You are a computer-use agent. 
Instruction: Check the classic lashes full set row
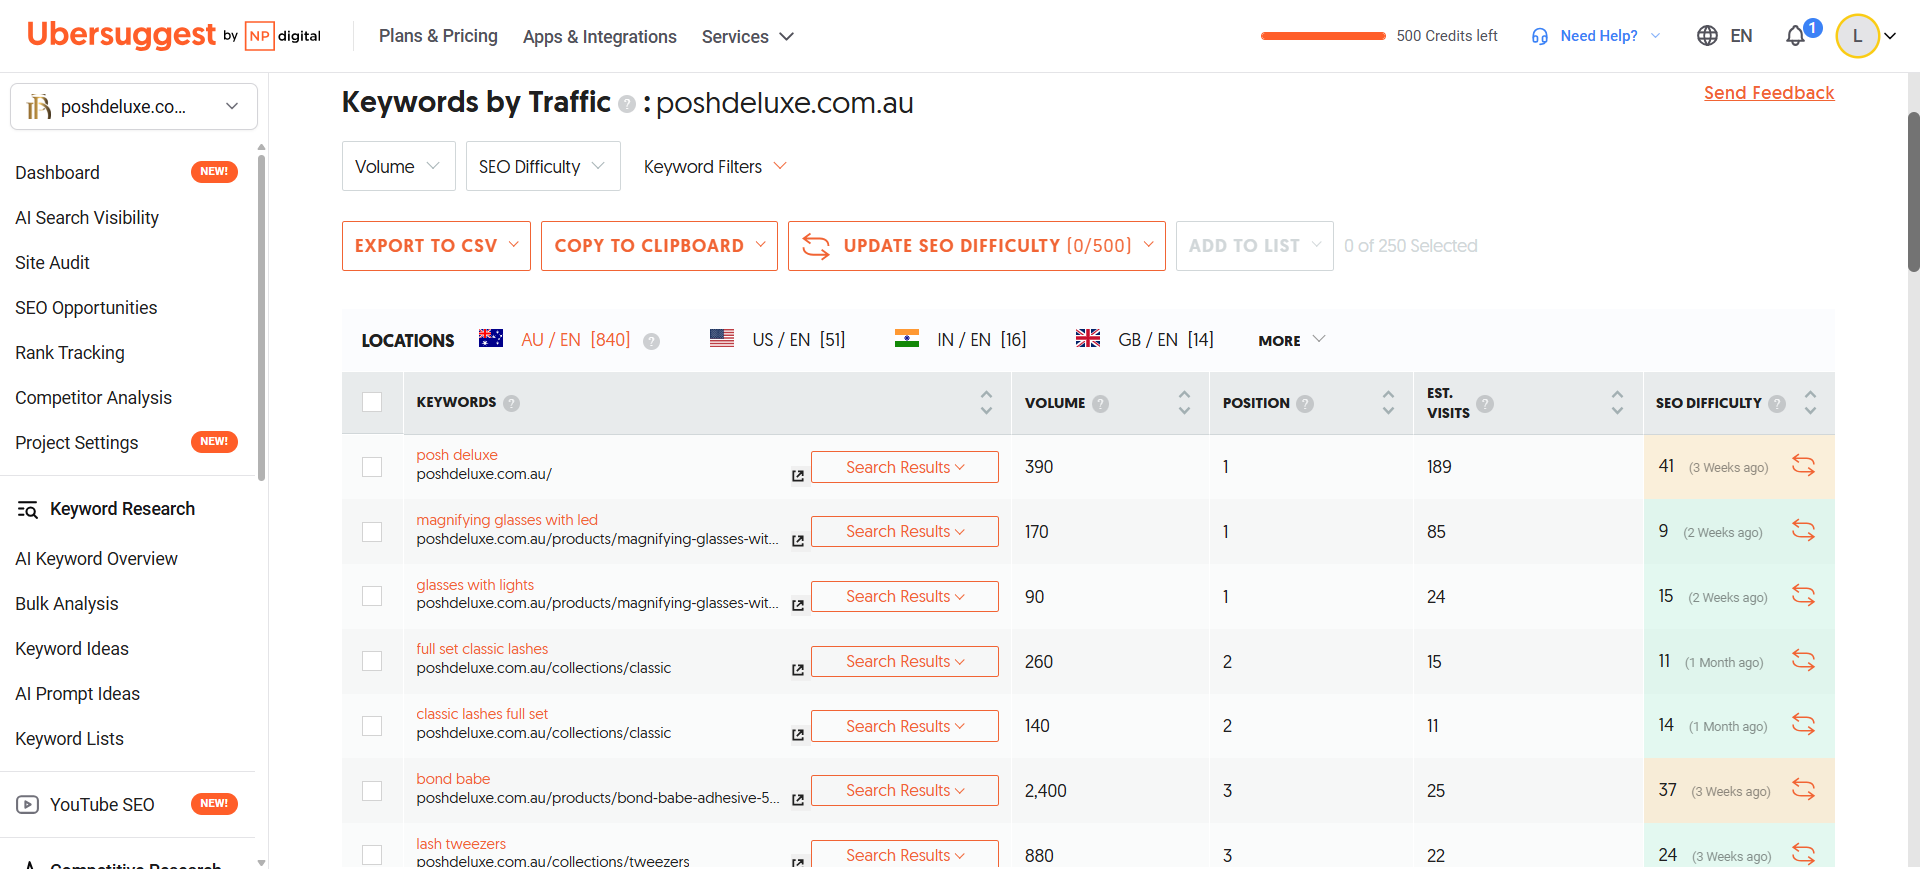pos(372,726)
